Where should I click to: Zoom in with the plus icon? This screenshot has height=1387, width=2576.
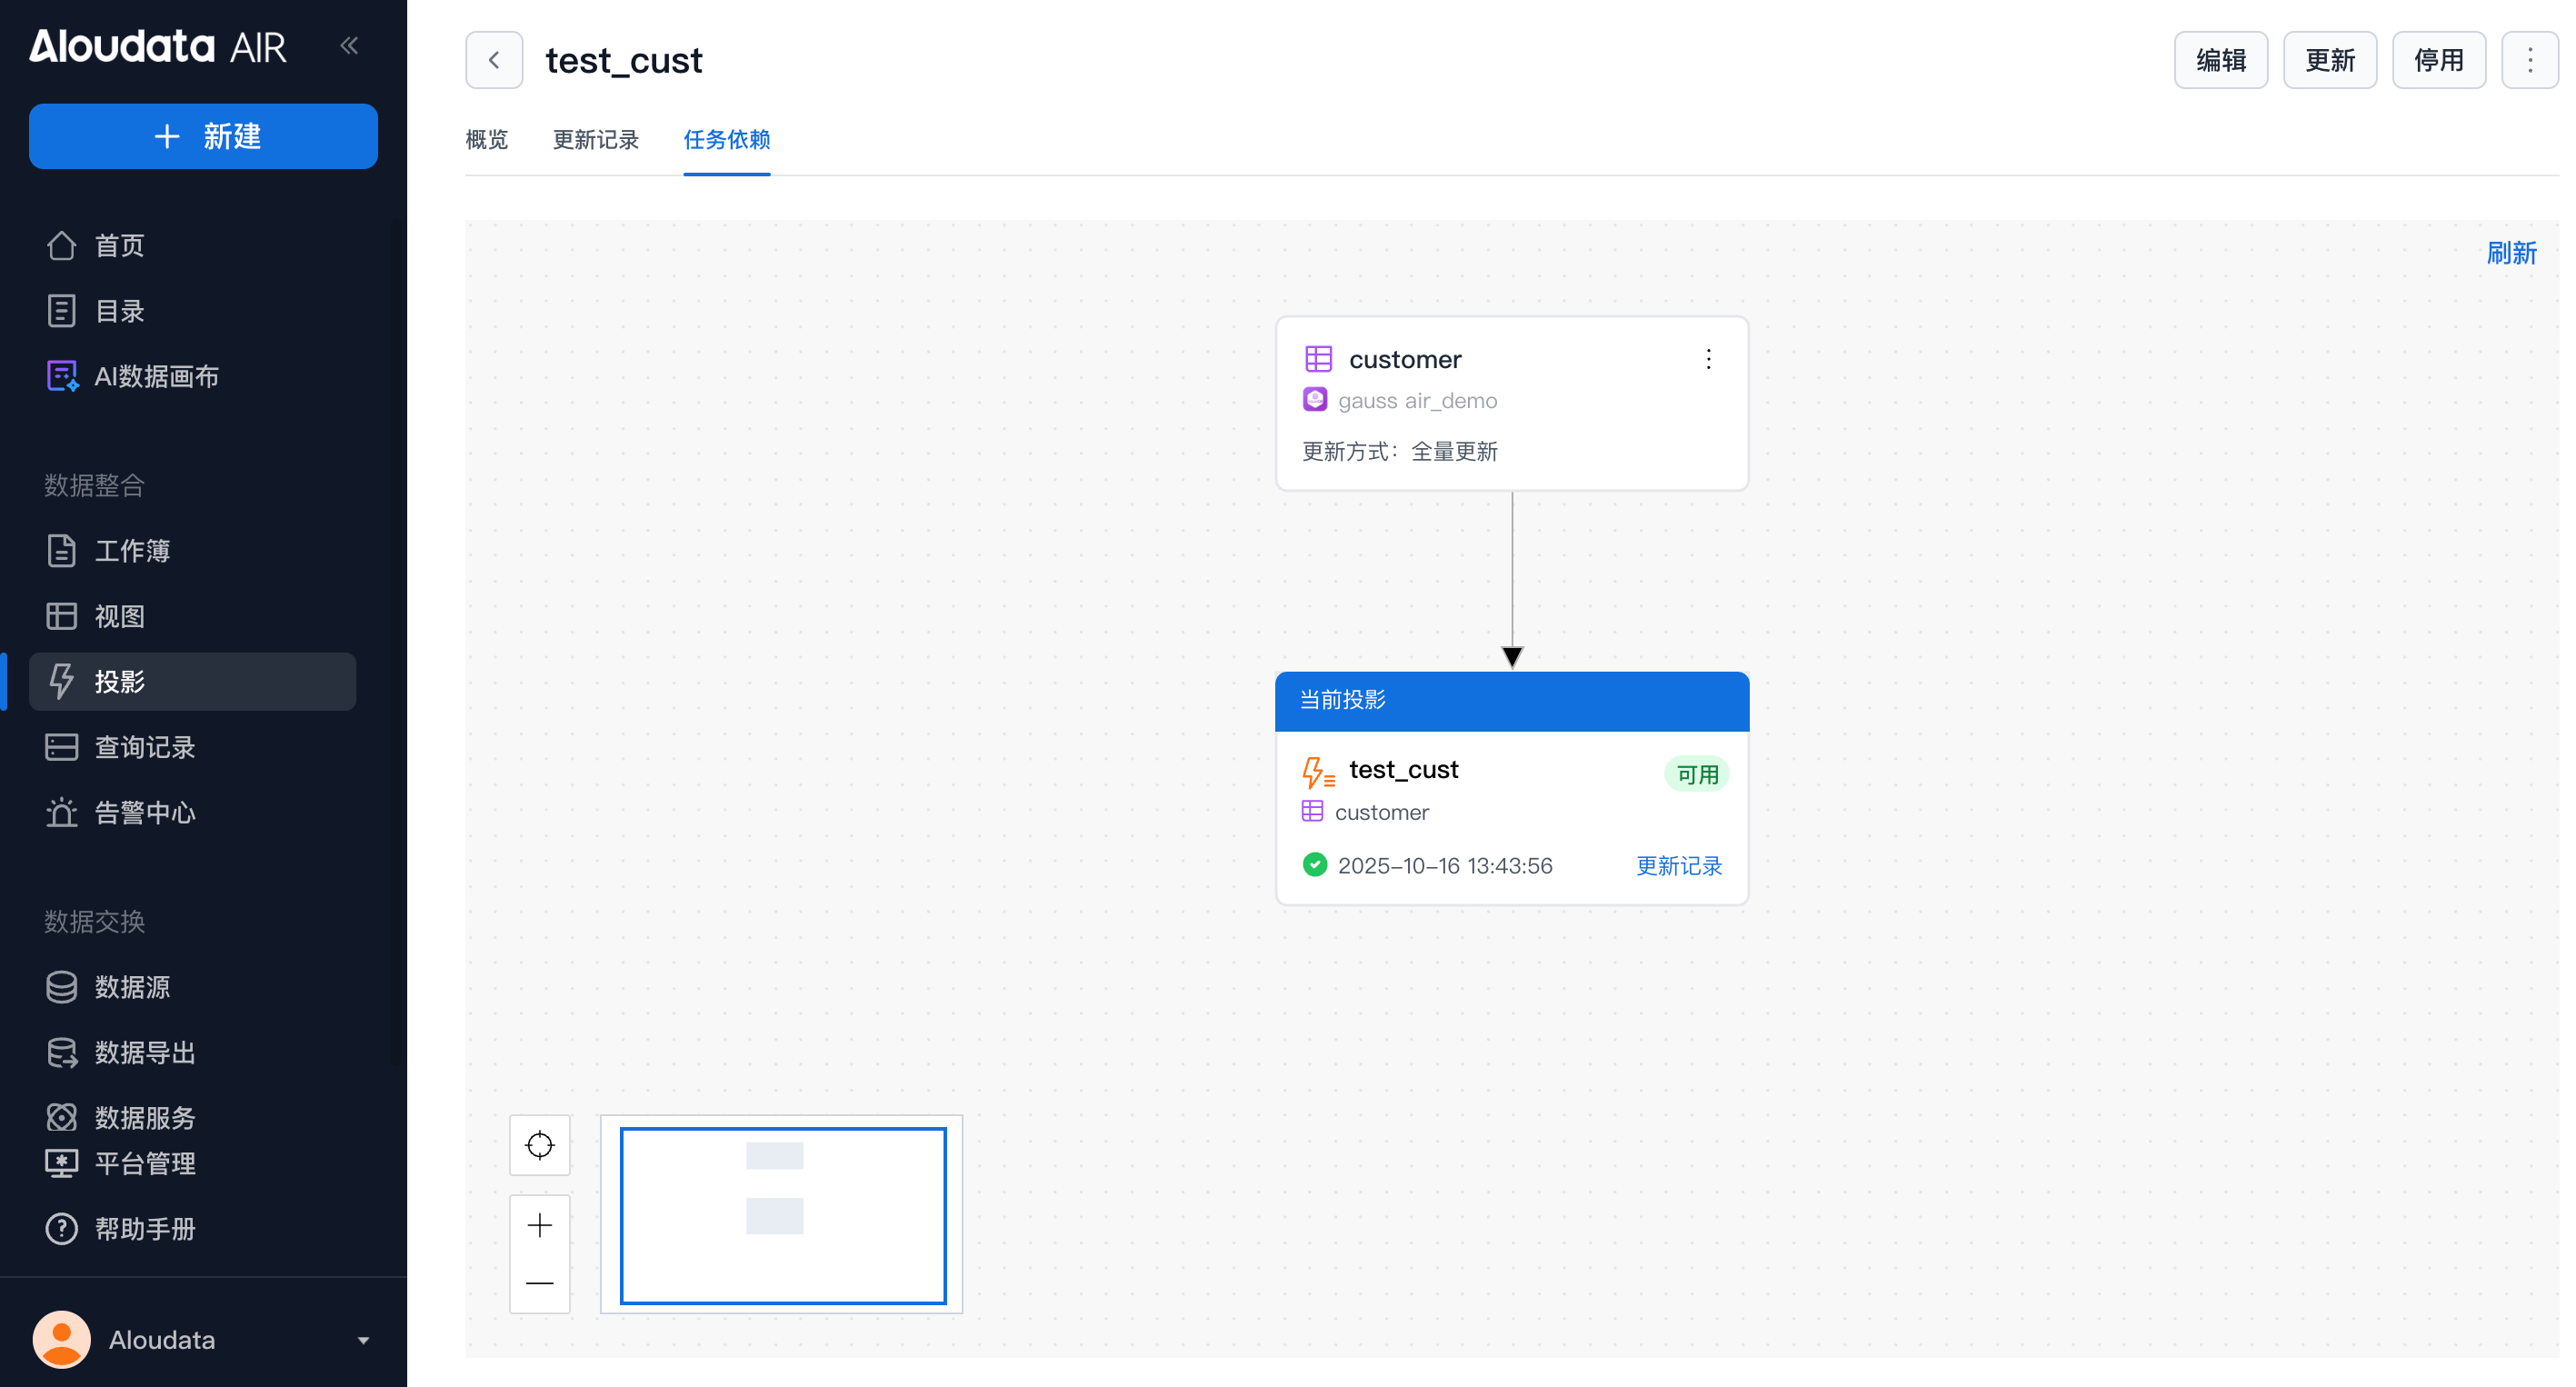[x=540, y=1225]
